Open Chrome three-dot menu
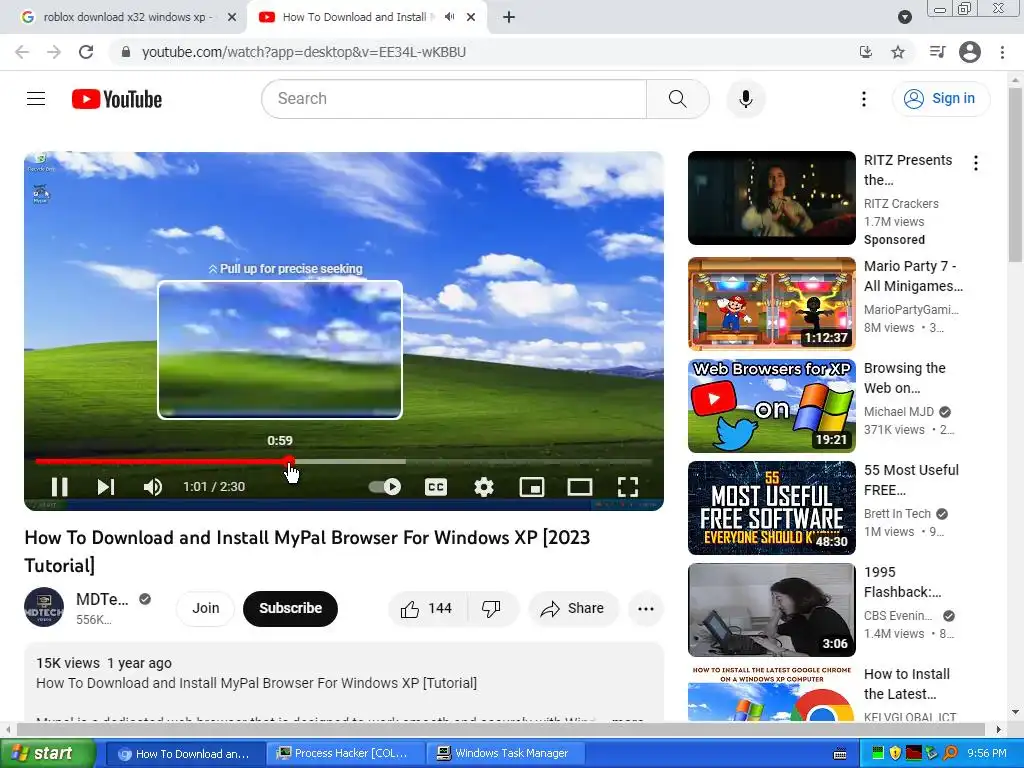This screenshot has height=768, width=1024. [x=1002, y=52]
